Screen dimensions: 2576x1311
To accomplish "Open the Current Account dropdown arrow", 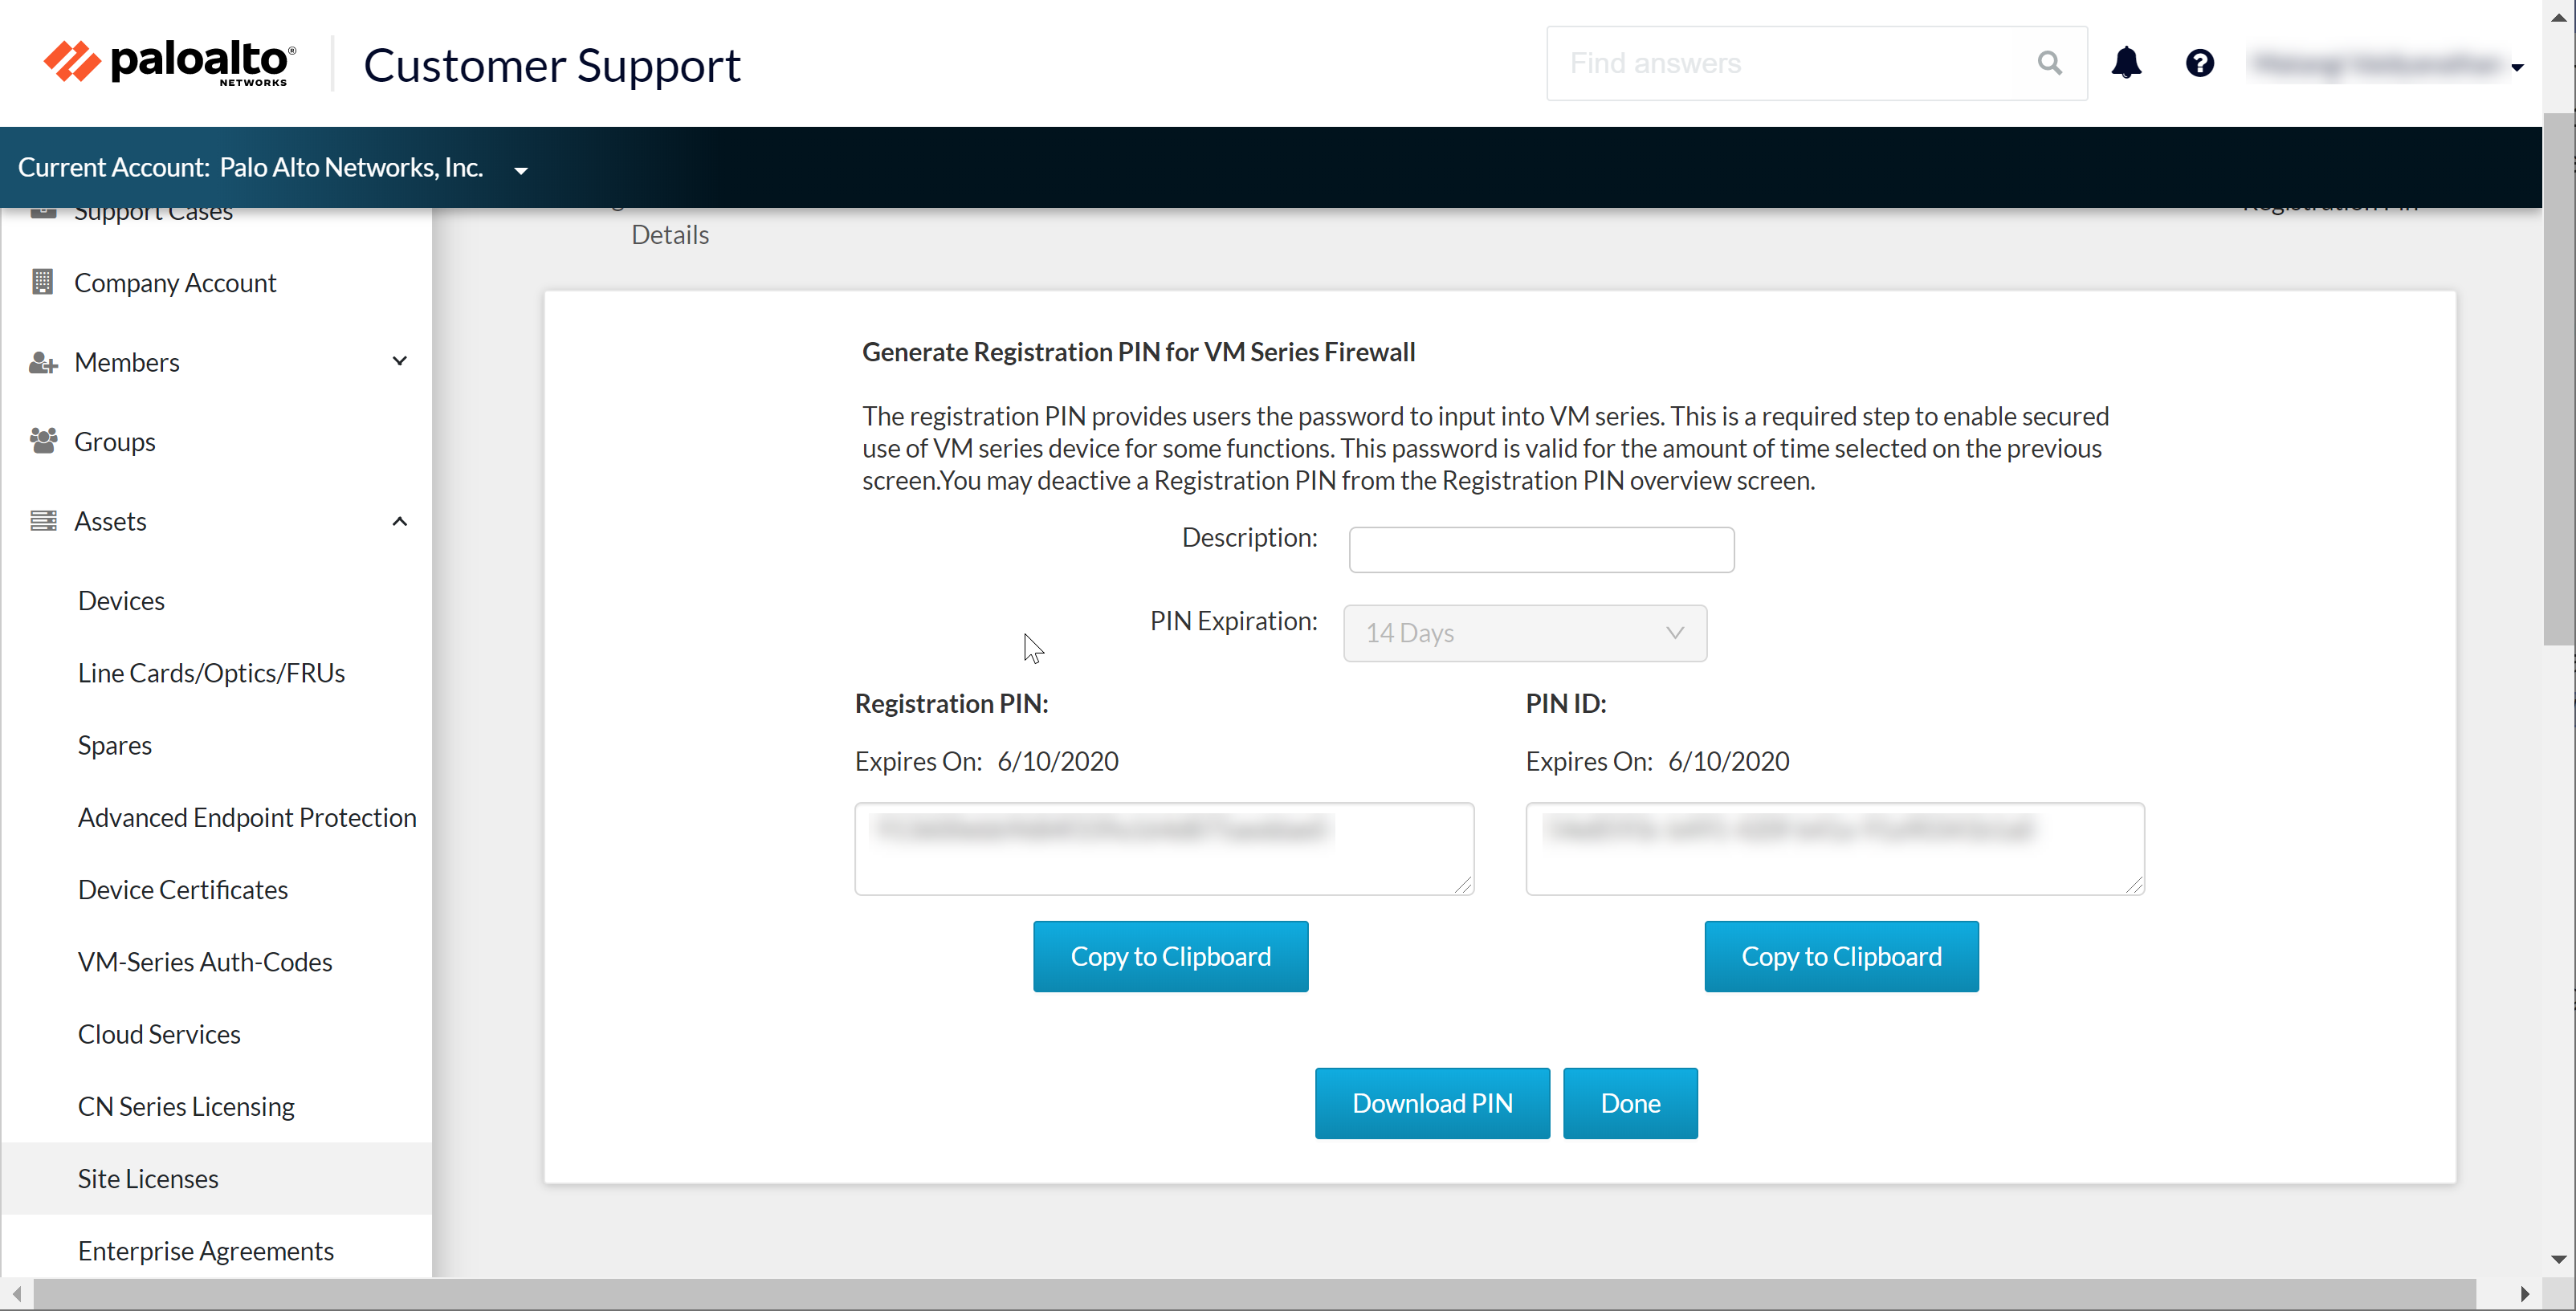I will click(521, 170).
